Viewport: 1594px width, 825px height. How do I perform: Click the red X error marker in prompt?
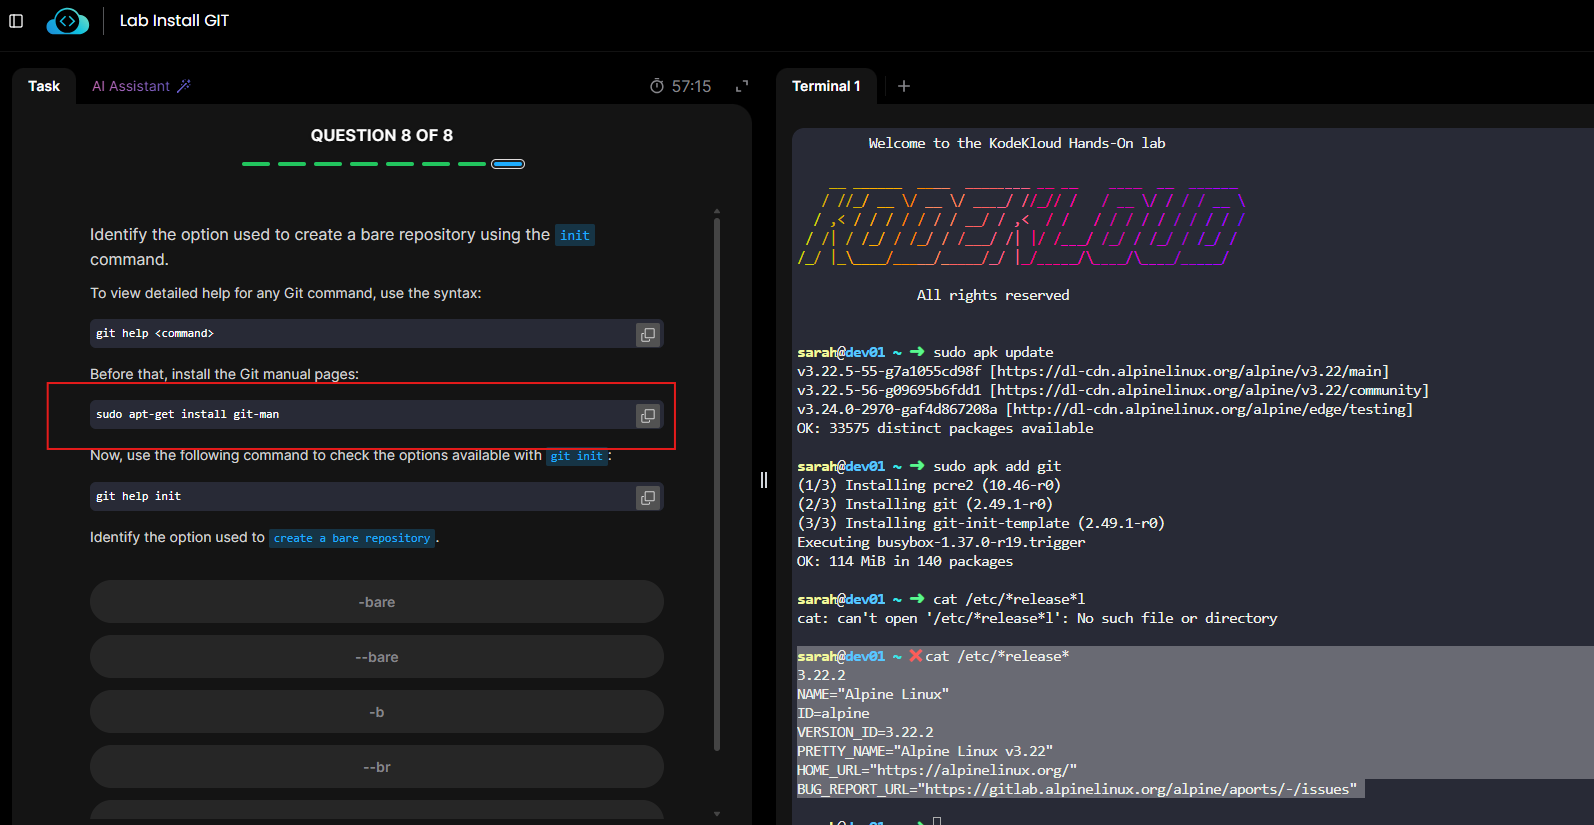click(916, 656)
